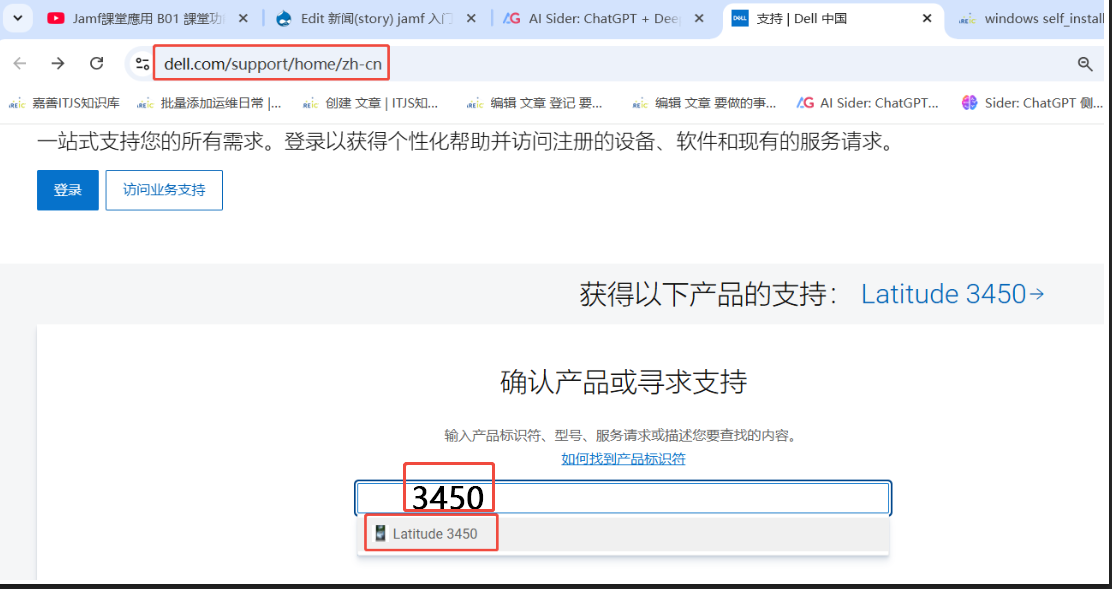Click the device icon beside the Latitude 3450 suggestion

click(381, 534)
